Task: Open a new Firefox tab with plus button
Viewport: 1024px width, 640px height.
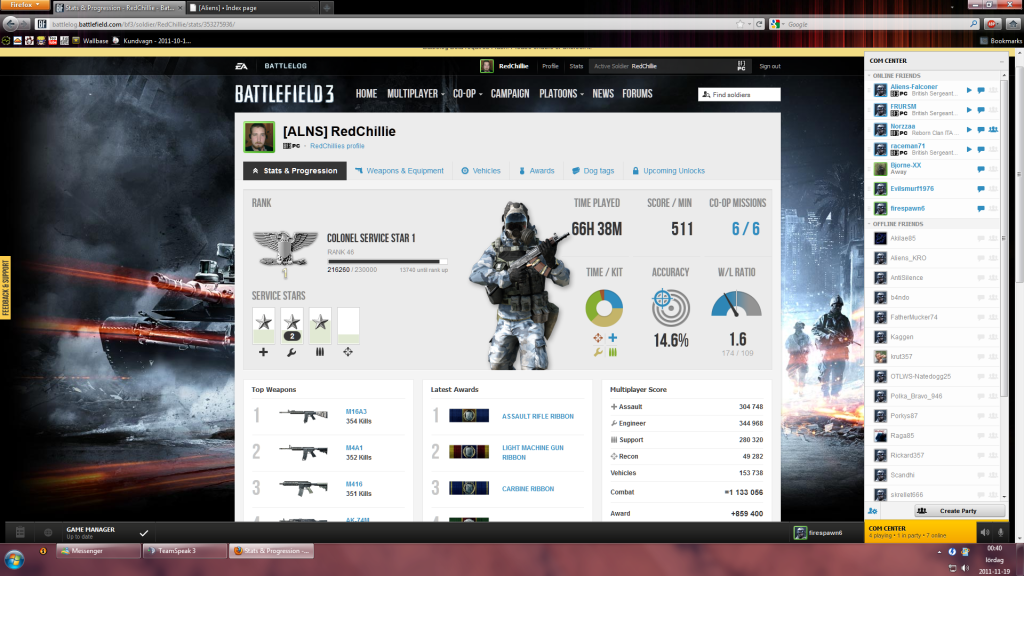Action: pyautogui.click(x=327, y=8)
